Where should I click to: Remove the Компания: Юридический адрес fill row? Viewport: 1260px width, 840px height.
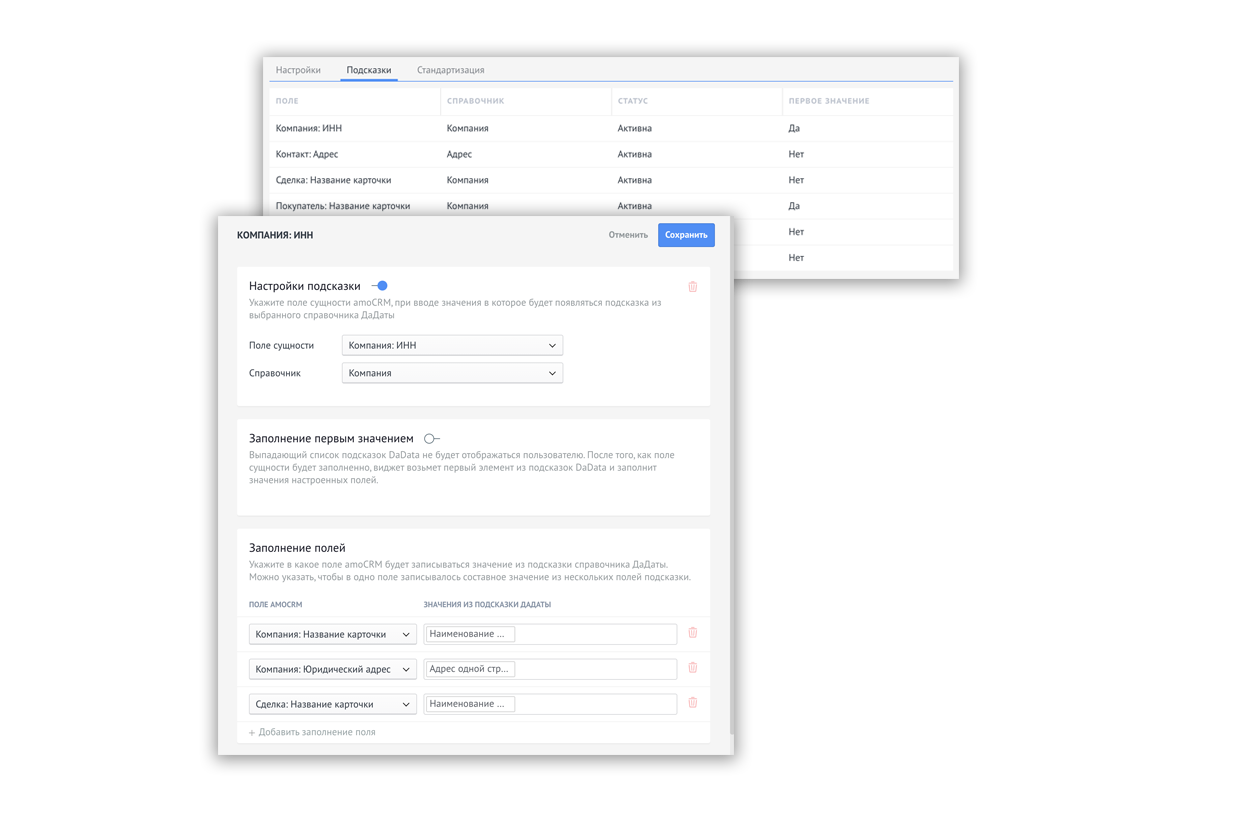[692, 668]
